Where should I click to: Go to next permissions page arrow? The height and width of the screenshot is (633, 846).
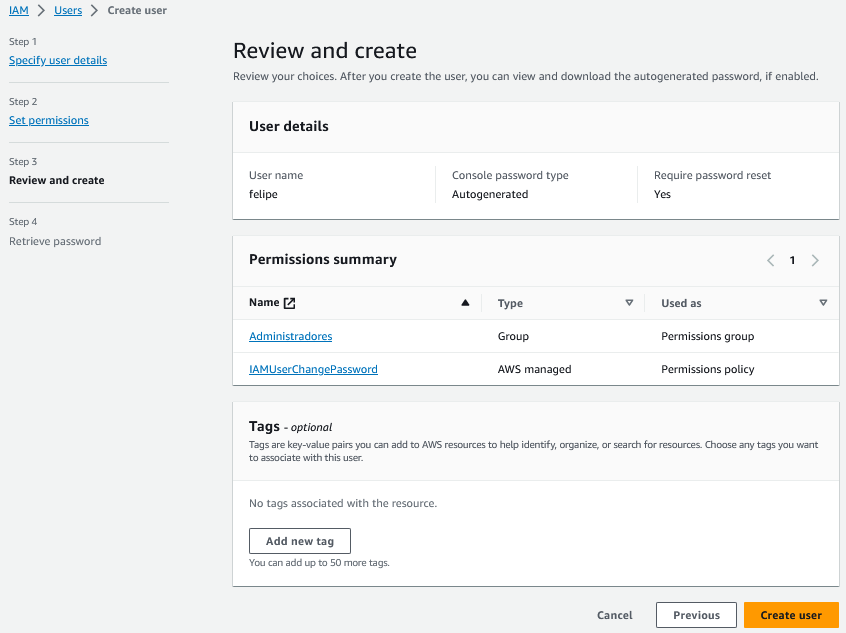click(x=815, y=260)
